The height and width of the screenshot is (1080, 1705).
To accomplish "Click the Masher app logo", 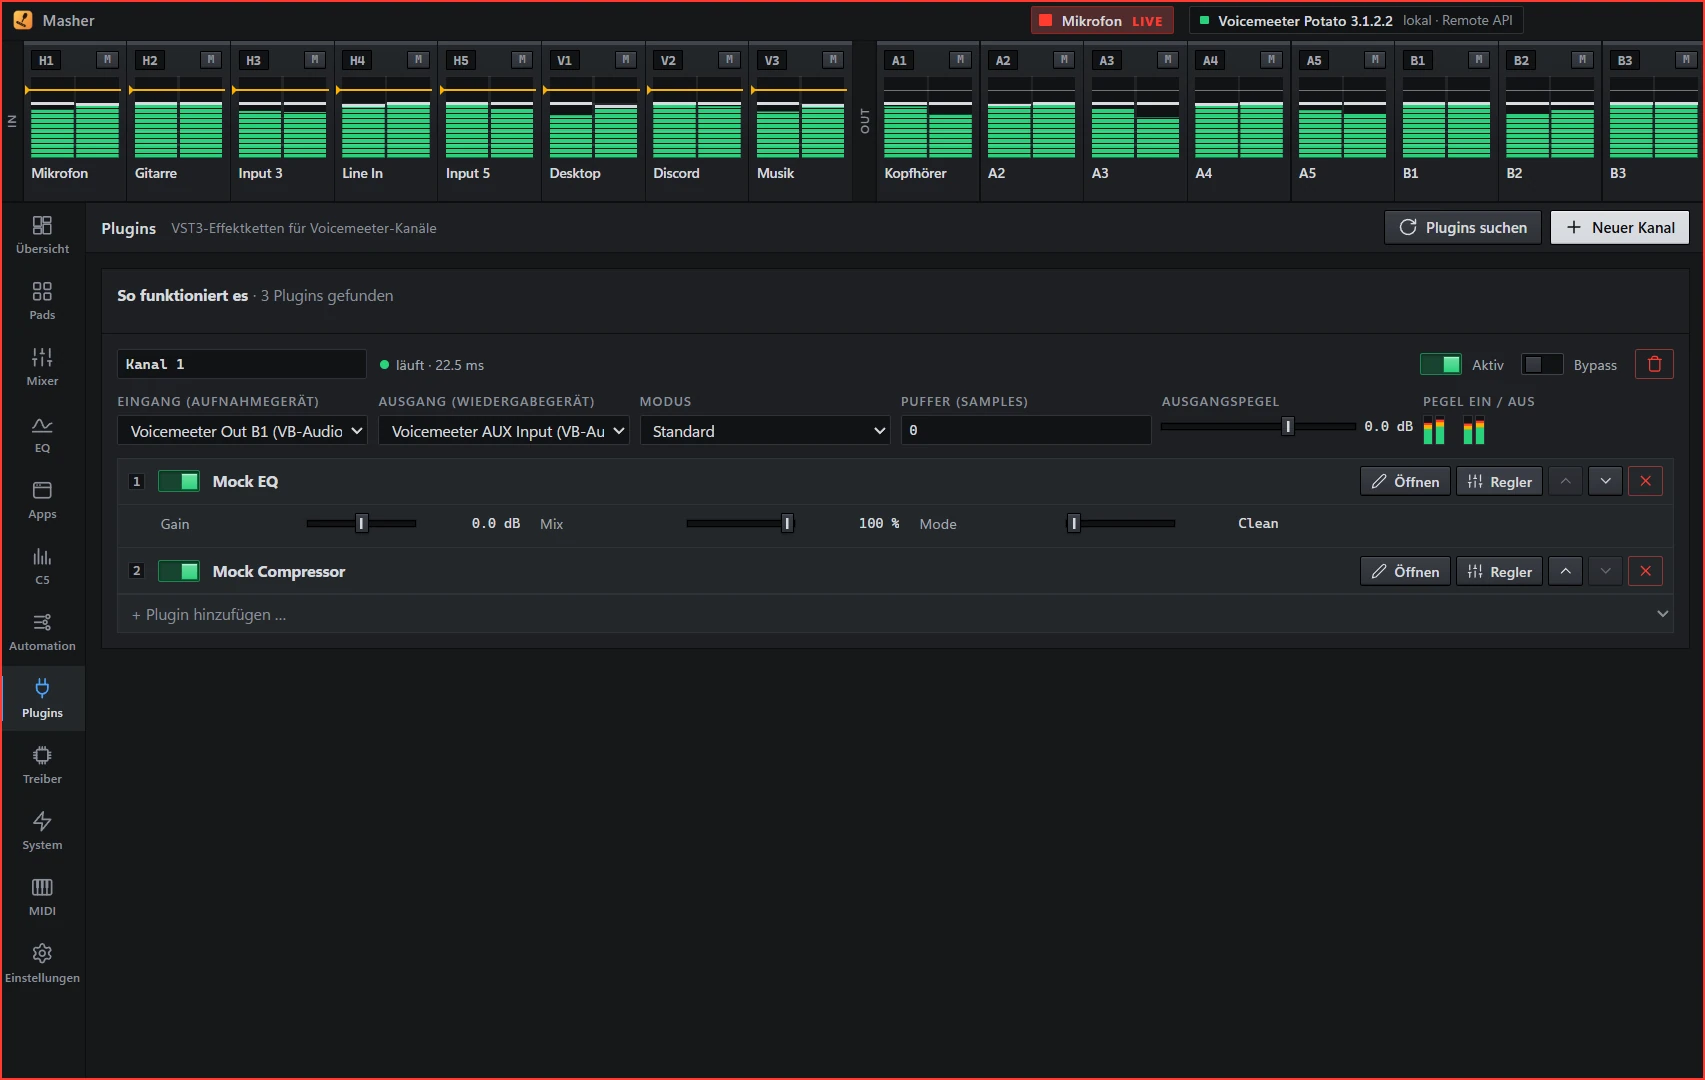I will click(x=23, y=20).
